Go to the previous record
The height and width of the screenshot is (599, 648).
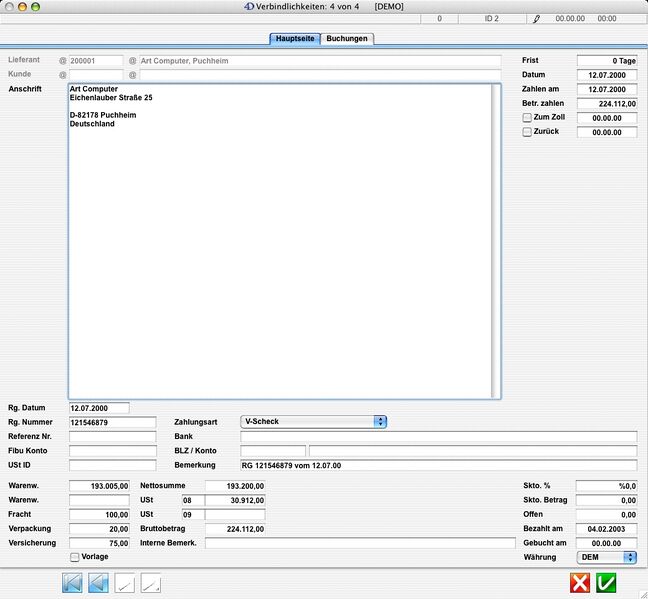tap(98, 583)
